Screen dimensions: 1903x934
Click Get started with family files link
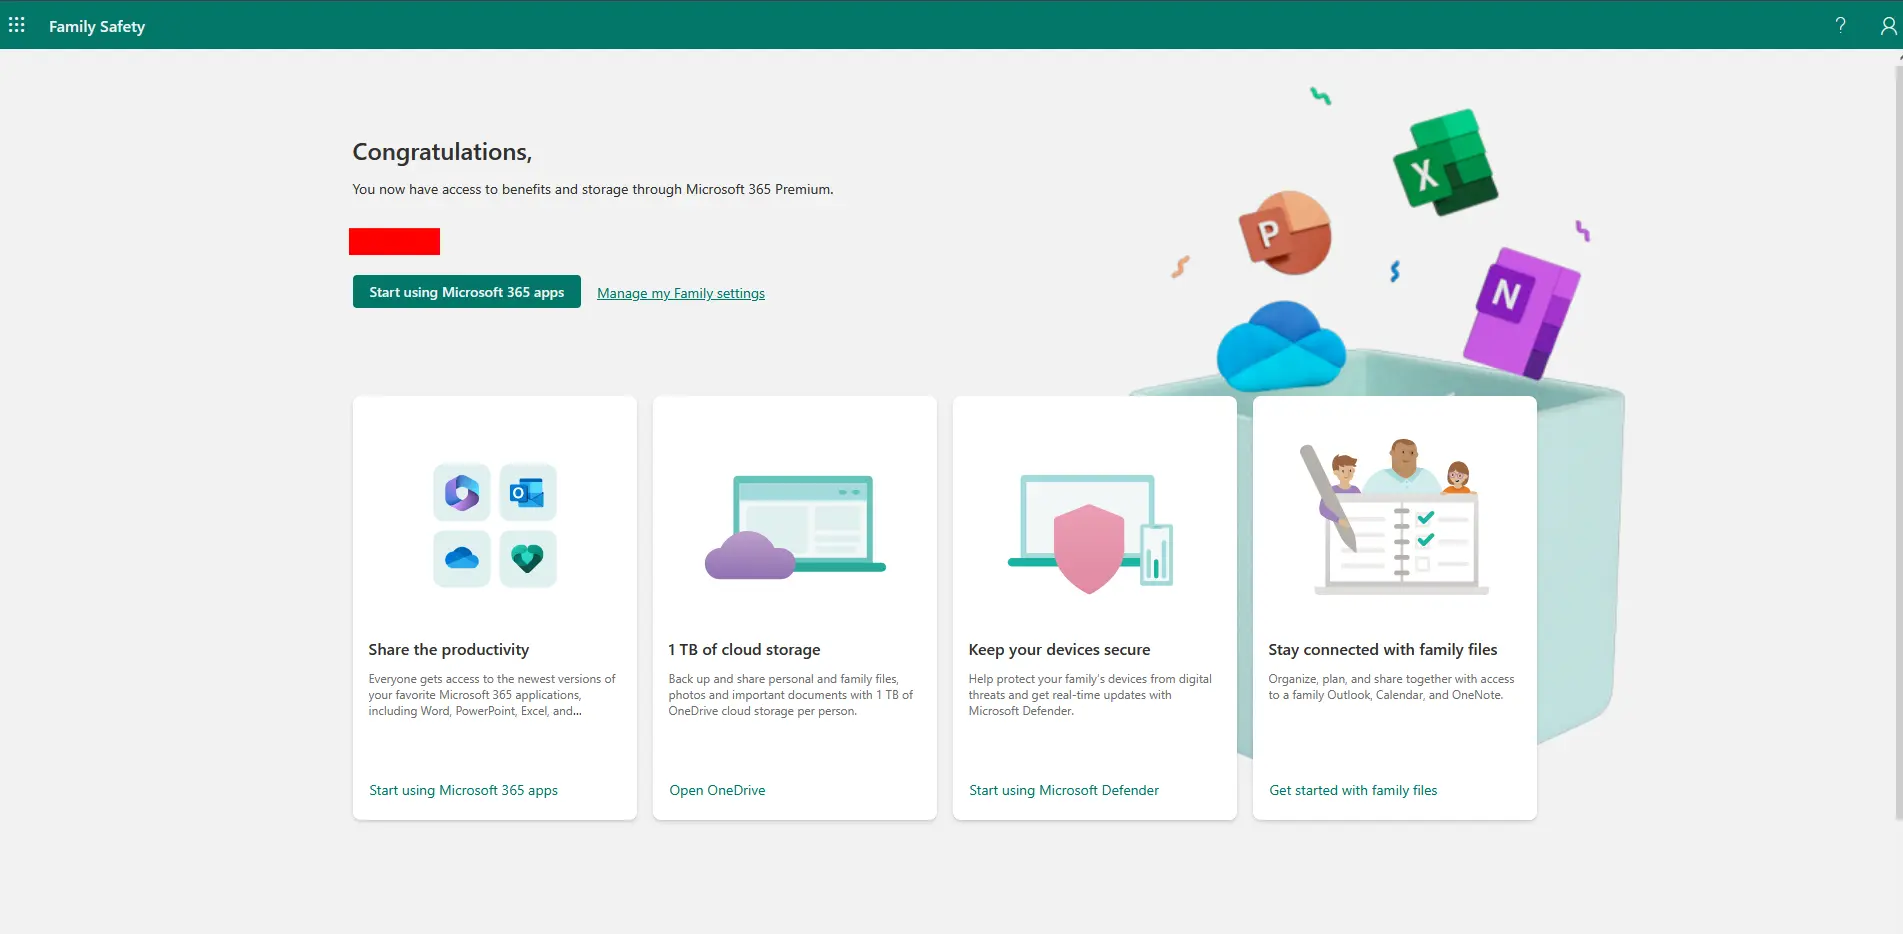point(1353,790)
